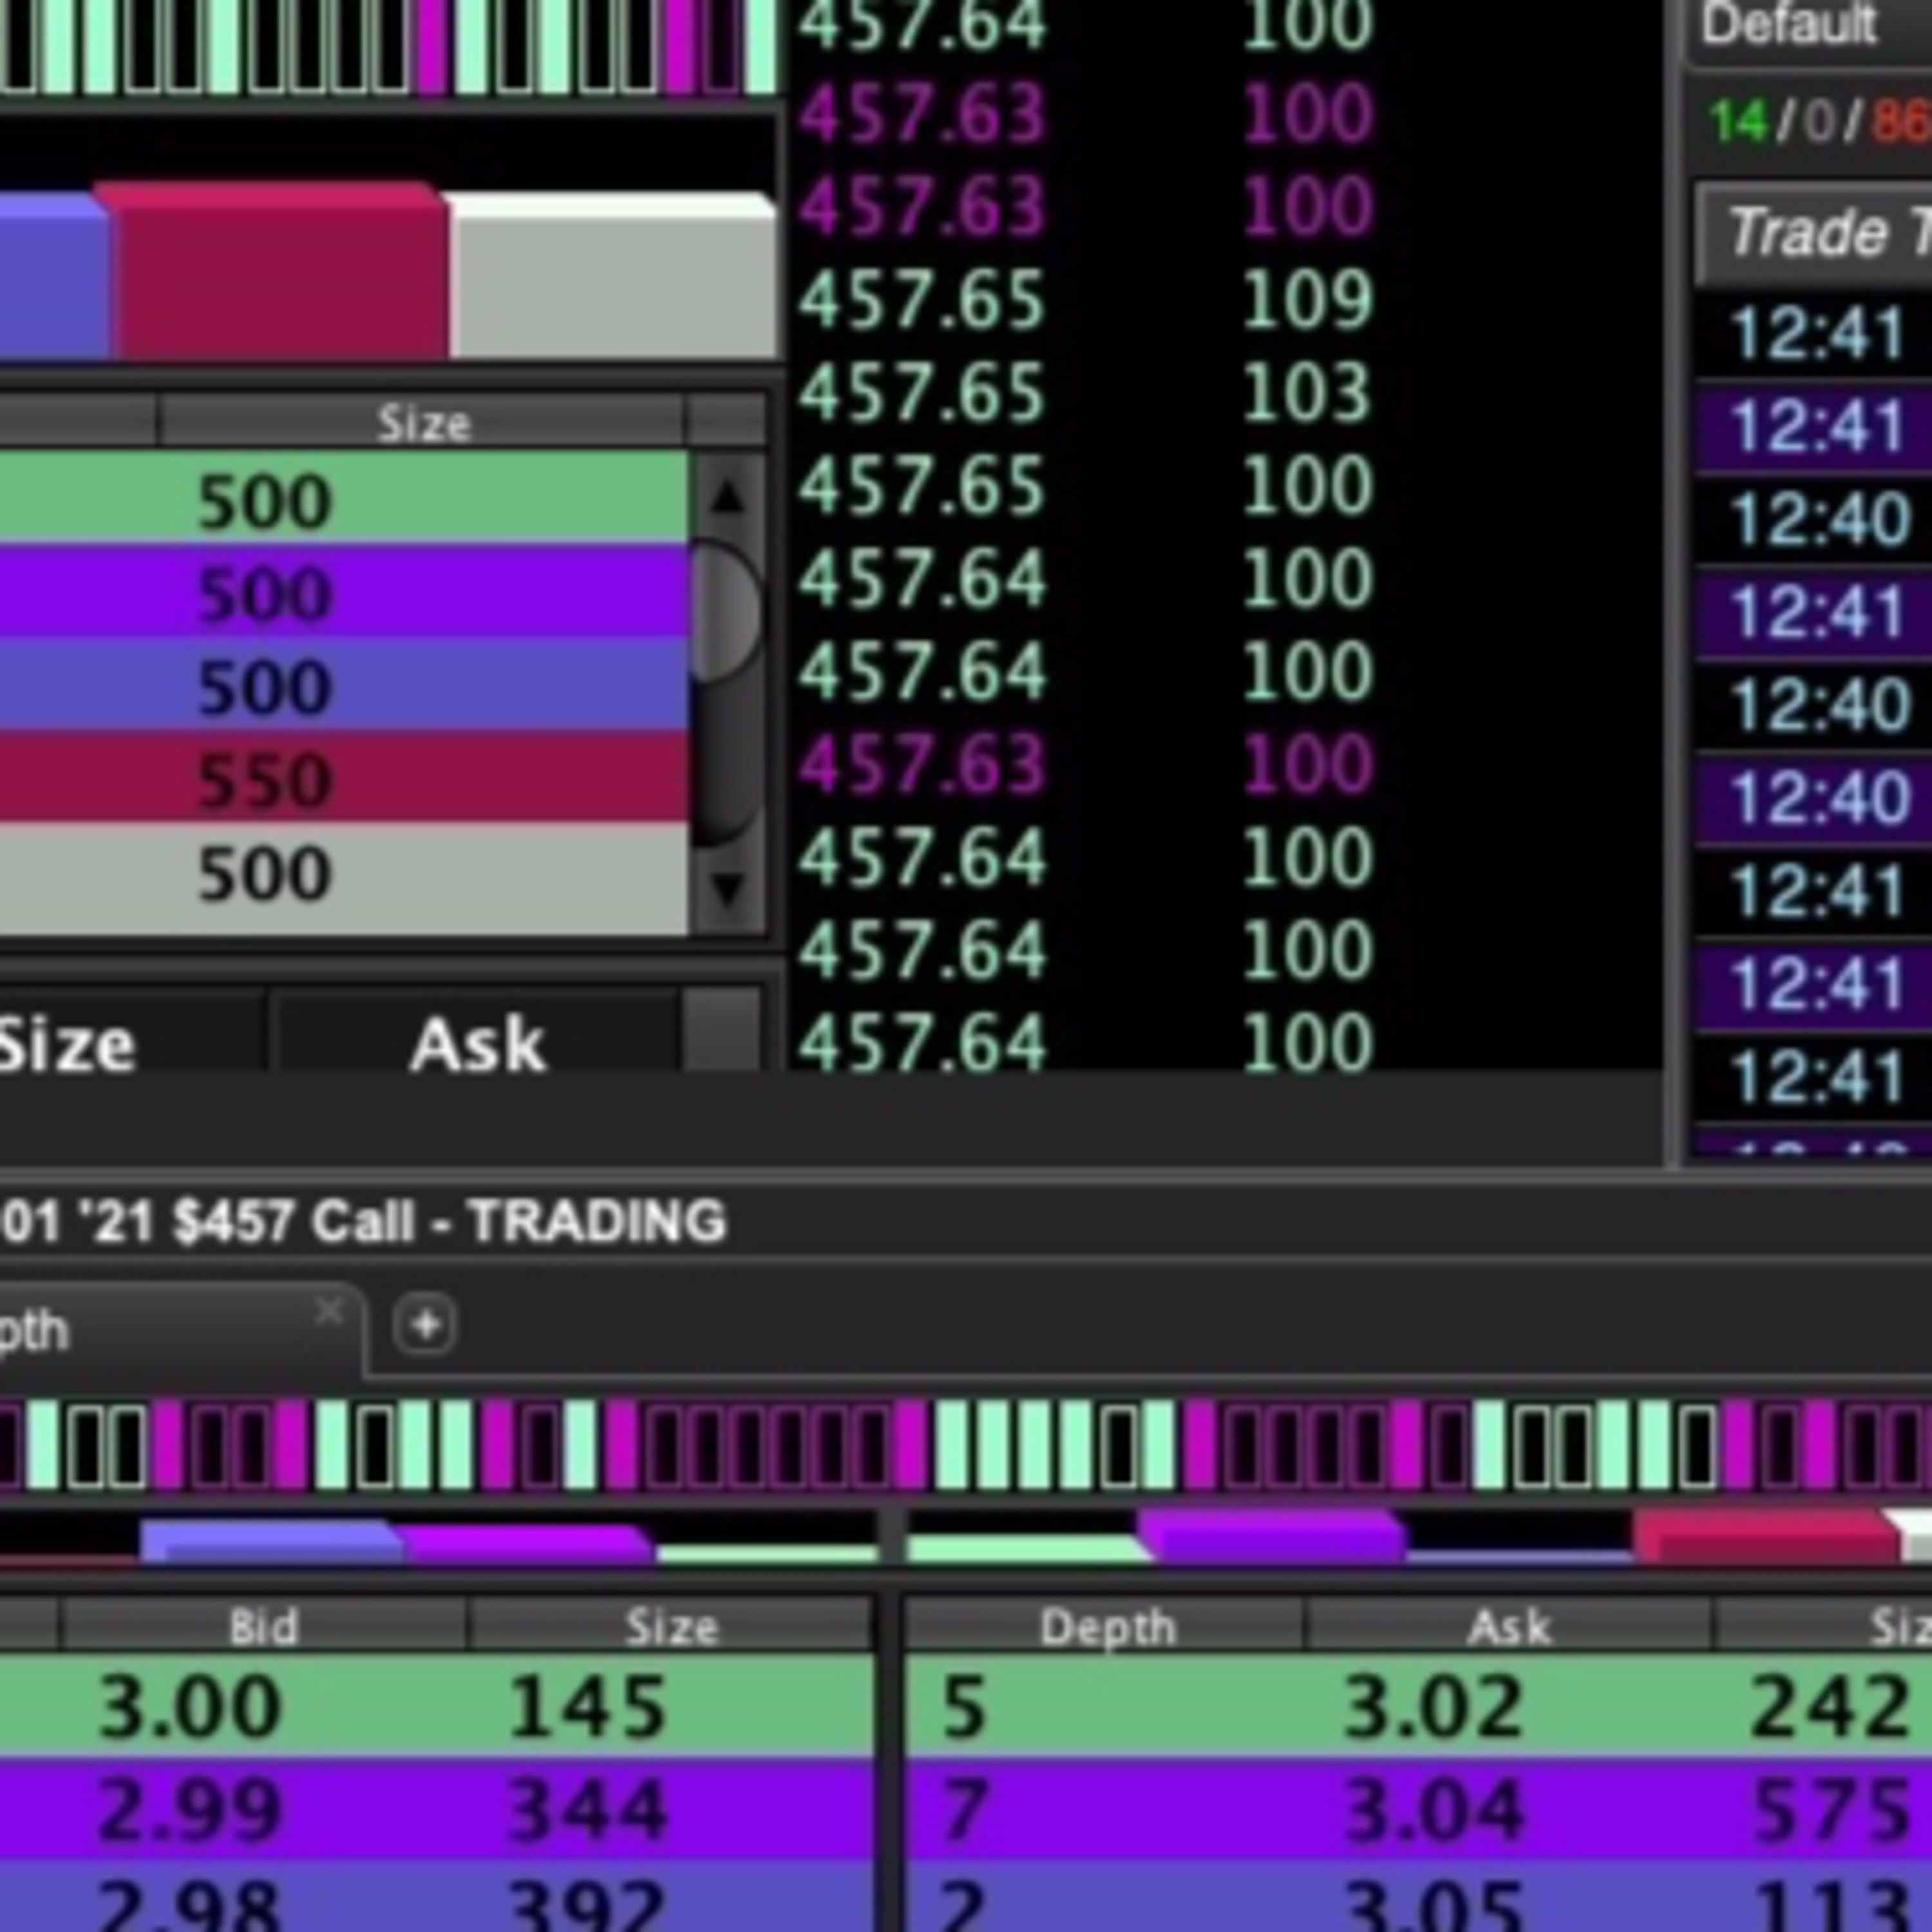1932x1932 pixels.
Task: Click the depth value 5 in the 3.02 row
Action: pyautogui.click(x=964, y=1707)
